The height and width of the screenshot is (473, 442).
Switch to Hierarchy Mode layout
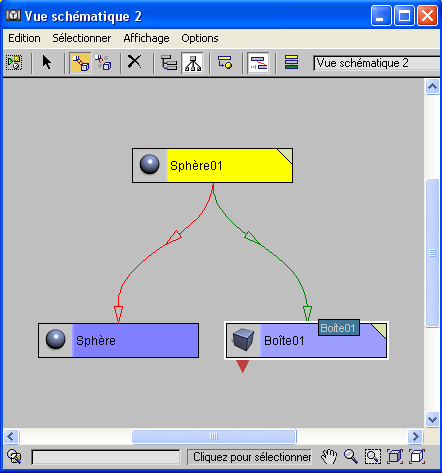coord(169,63)
